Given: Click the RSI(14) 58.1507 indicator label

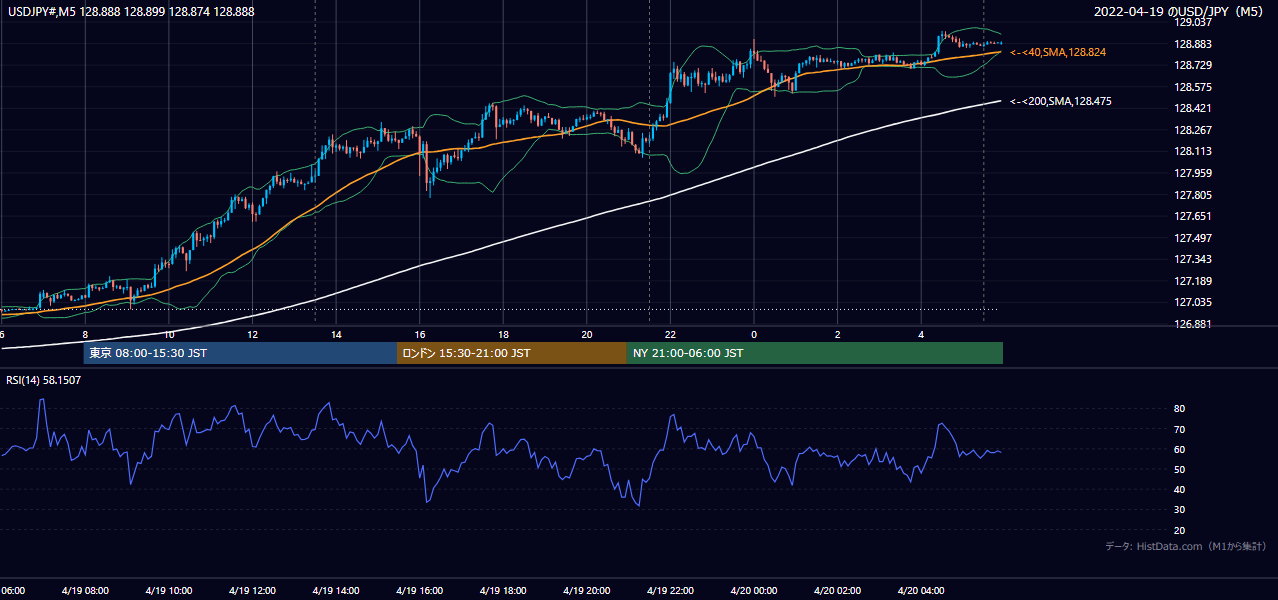Looking at the screenshot, I should coord(44,380).
